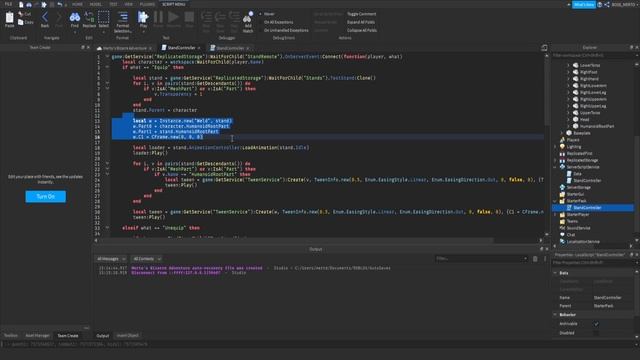Open Find with the binoculars icon

click(75, 17)
